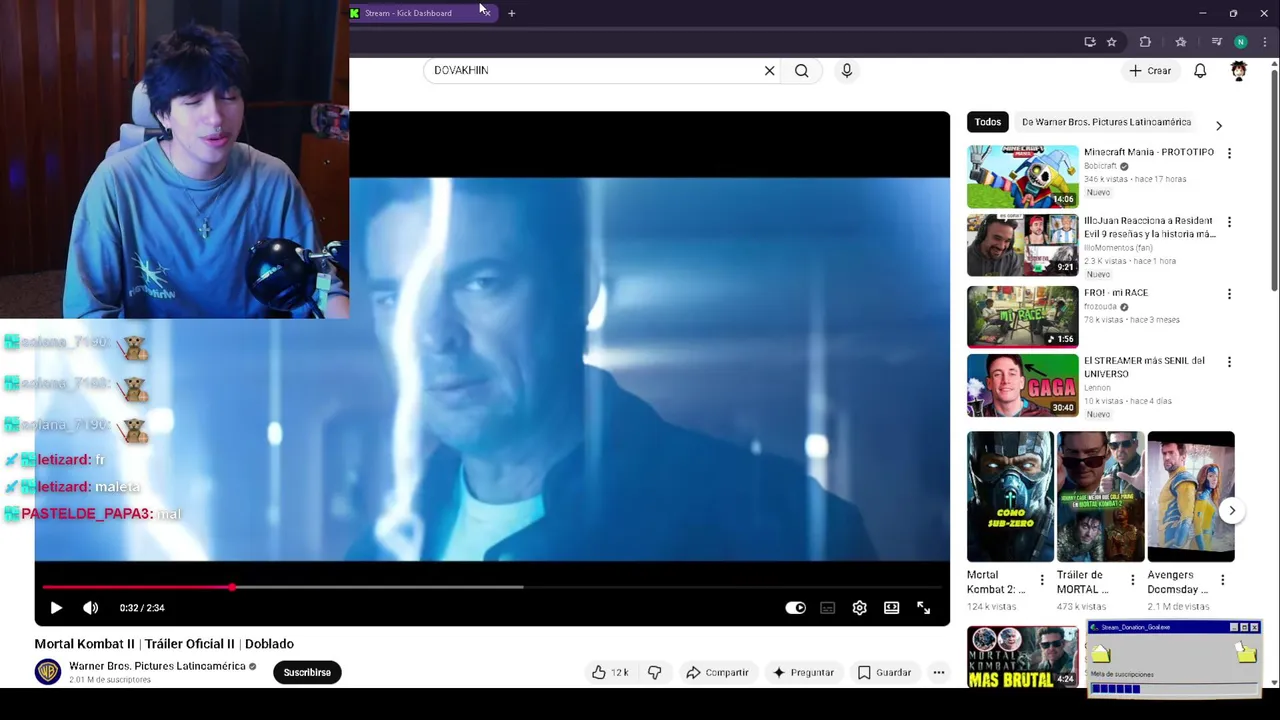Click the title 'El STREAMER más SENIL del UNIVERSO'
1280x720 pixels.
click(x=1144, y=367)
